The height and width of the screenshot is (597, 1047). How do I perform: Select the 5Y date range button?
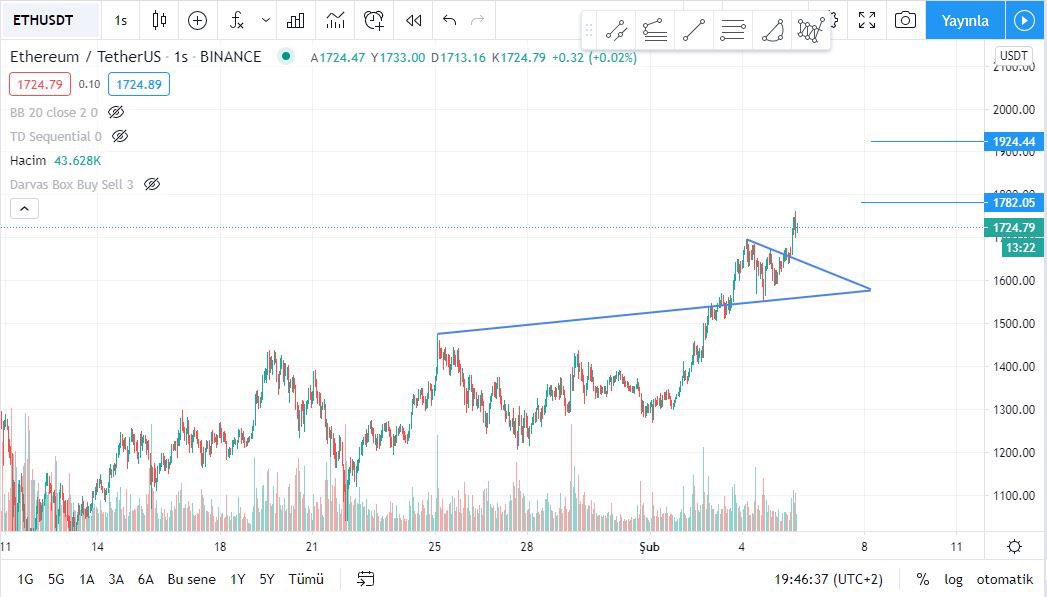tap(267, 579)
